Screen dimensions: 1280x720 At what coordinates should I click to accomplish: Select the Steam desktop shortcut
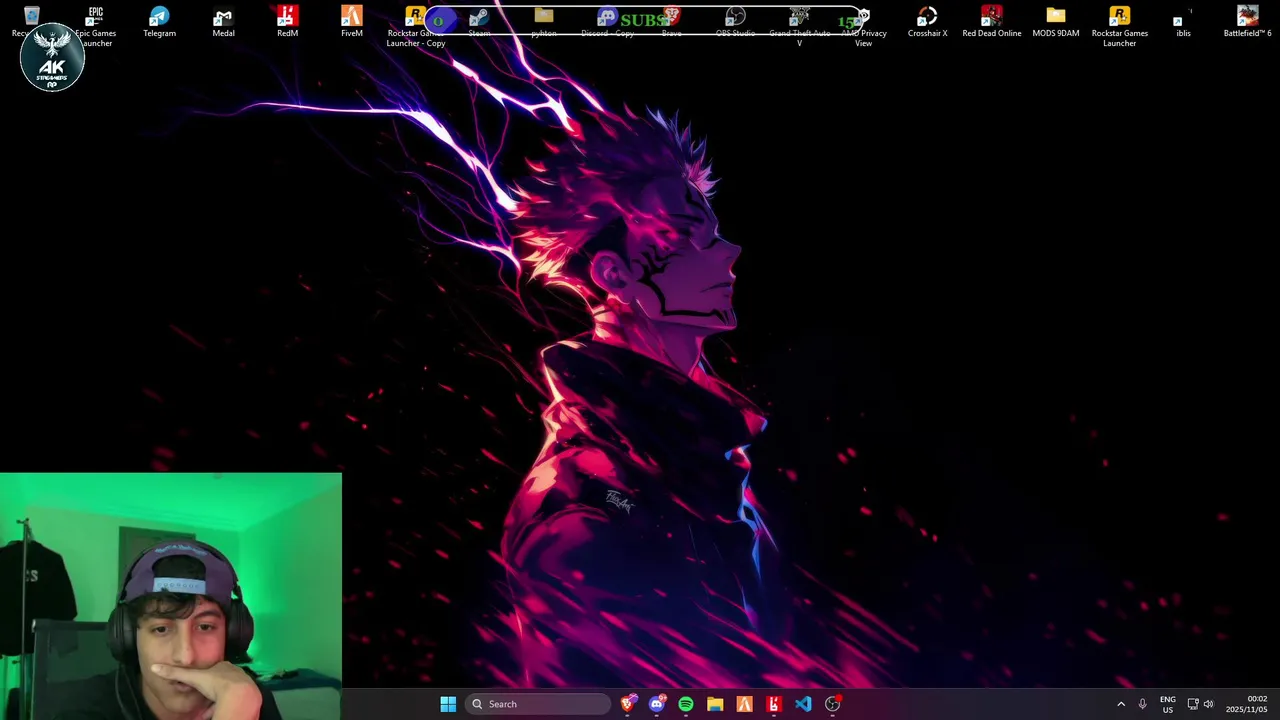pos(479,22)
